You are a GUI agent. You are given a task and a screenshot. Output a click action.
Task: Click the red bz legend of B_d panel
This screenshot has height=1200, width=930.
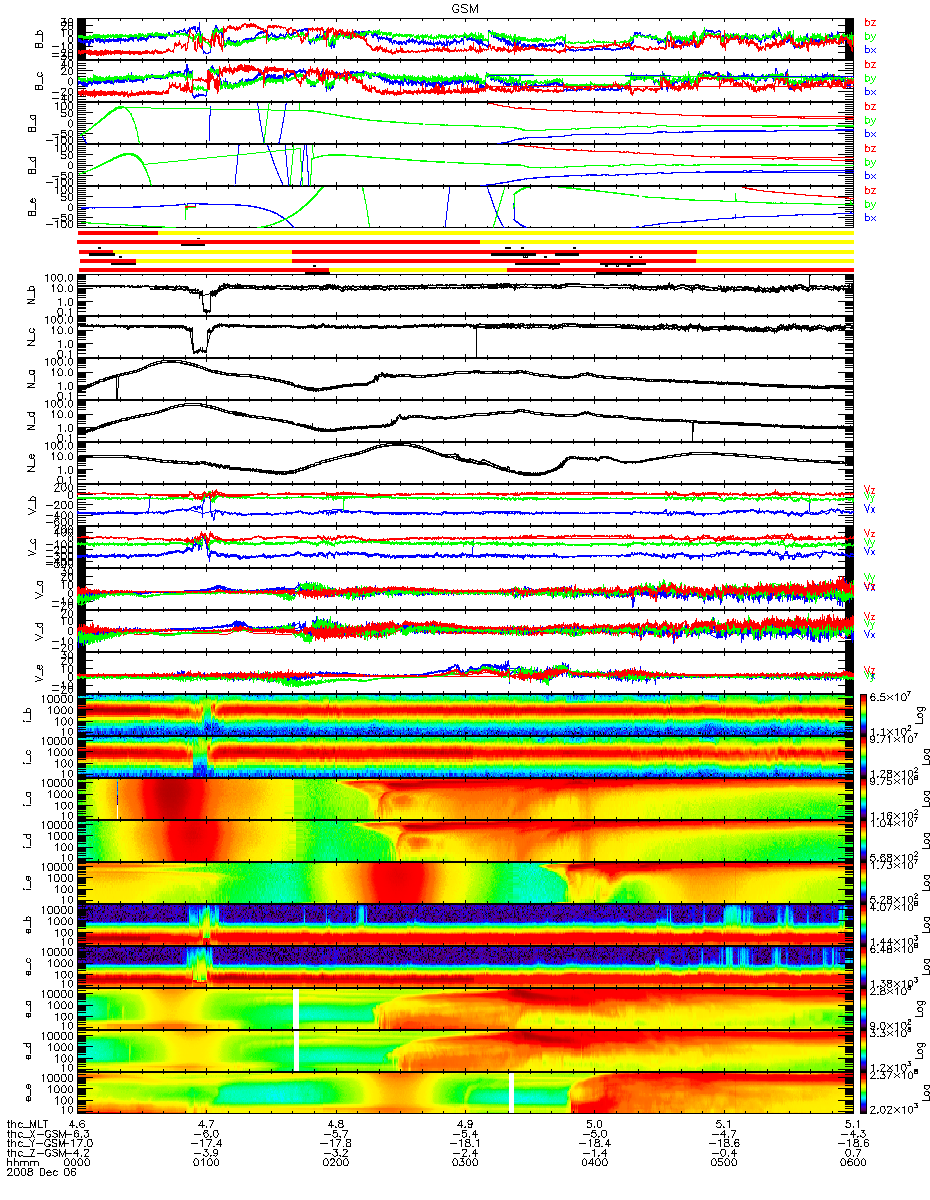(870, 148)
